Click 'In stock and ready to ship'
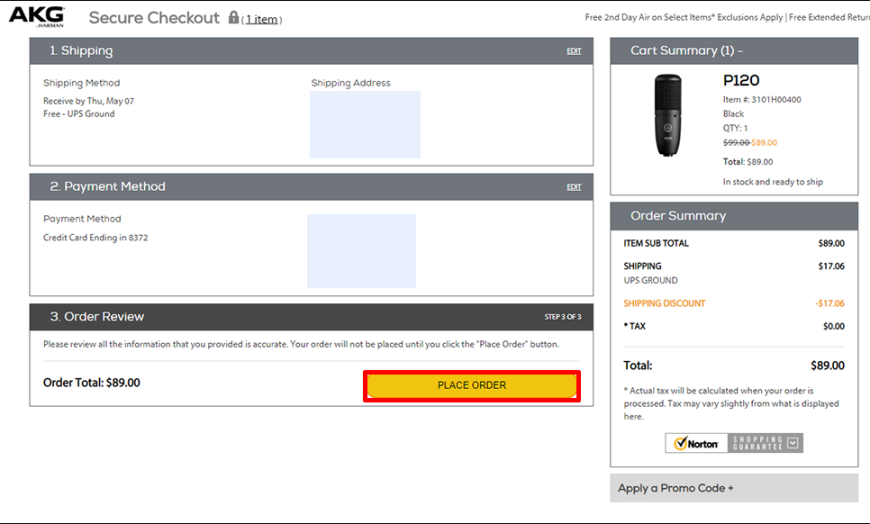Screen dimensions: 870x524 point(773,182)
